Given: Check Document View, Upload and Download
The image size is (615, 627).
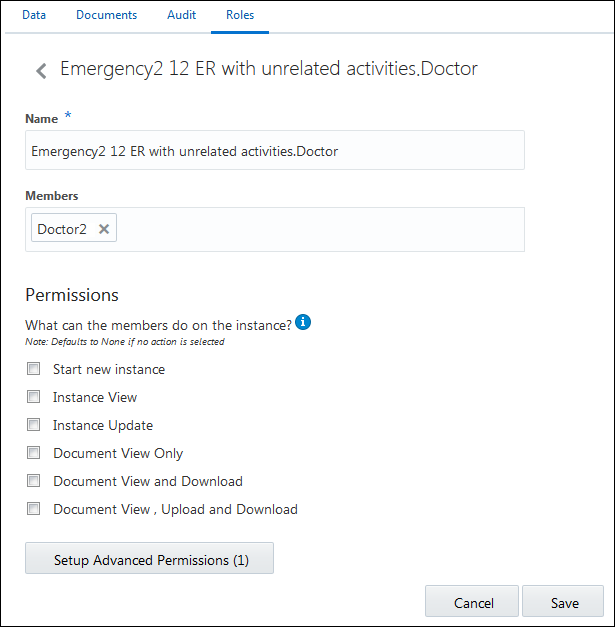Looking at the screenshot, I should click(x=34, y=509).
